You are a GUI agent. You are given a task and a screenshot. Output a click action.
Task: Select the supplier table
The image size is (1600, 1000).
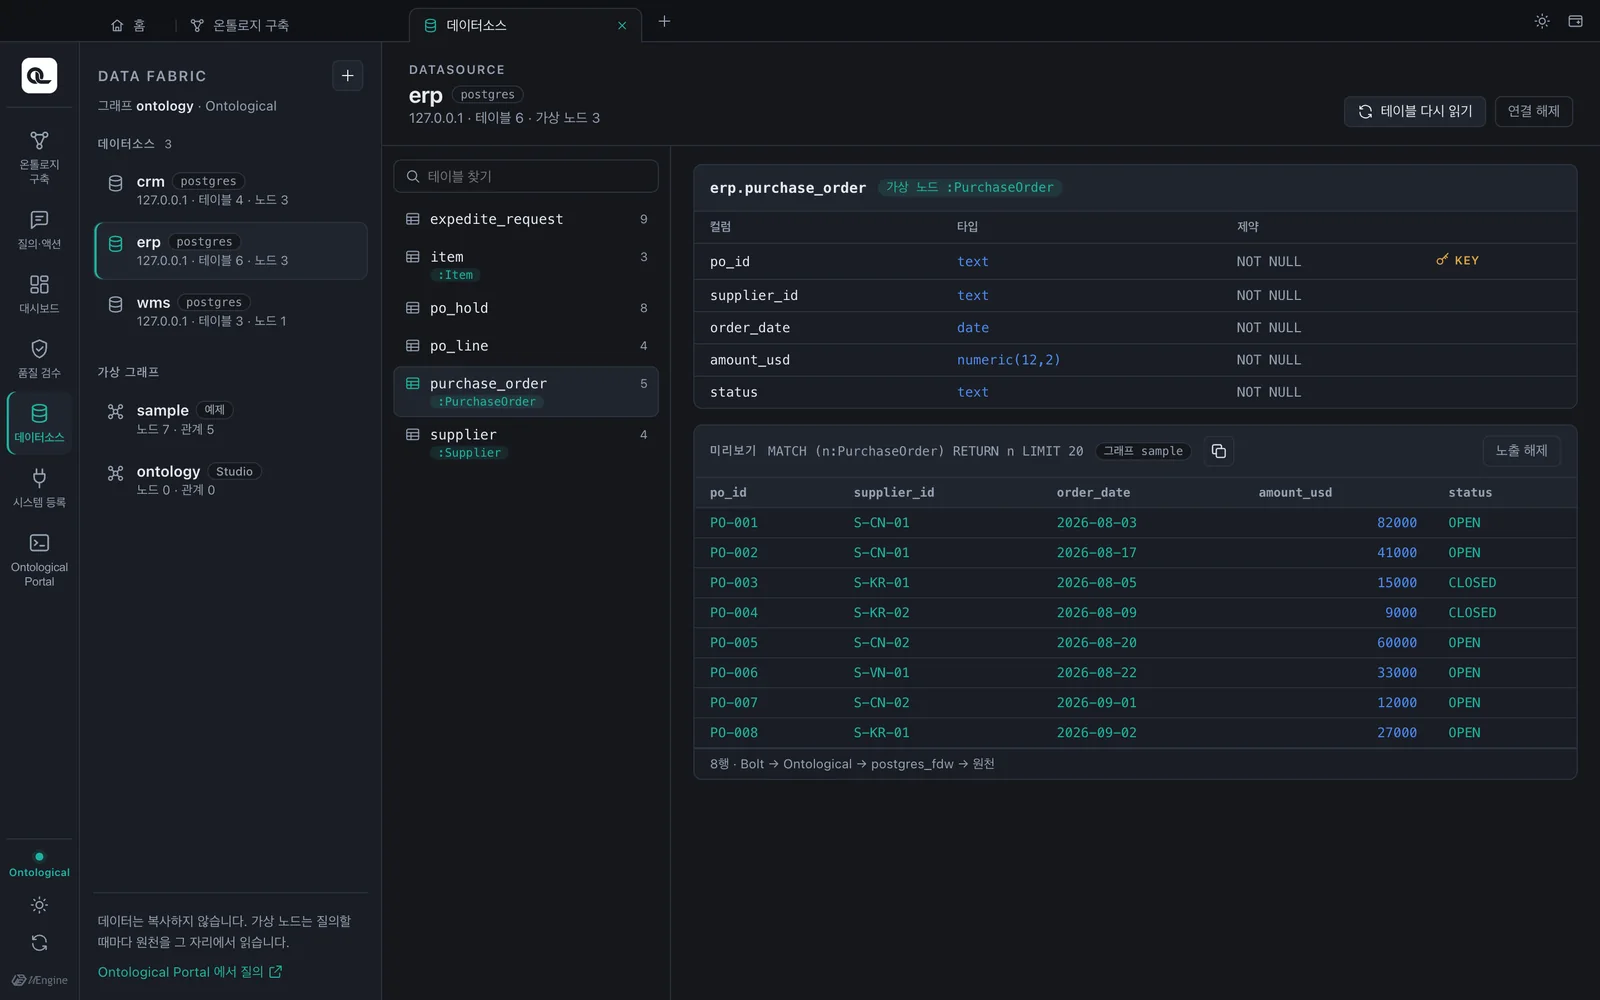(x=526, y=443)
